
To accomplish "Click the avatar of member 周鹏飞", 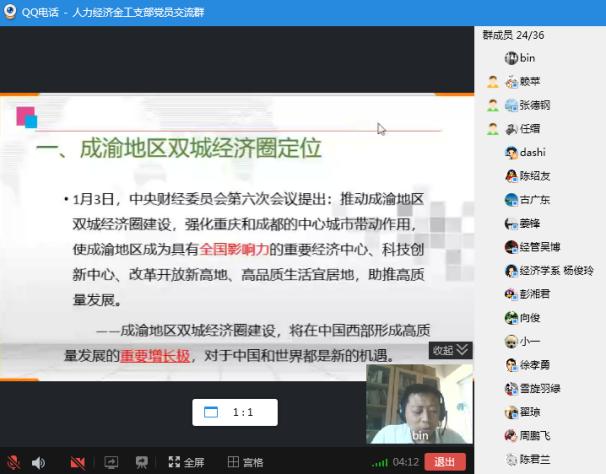I will tap(511, 435).
